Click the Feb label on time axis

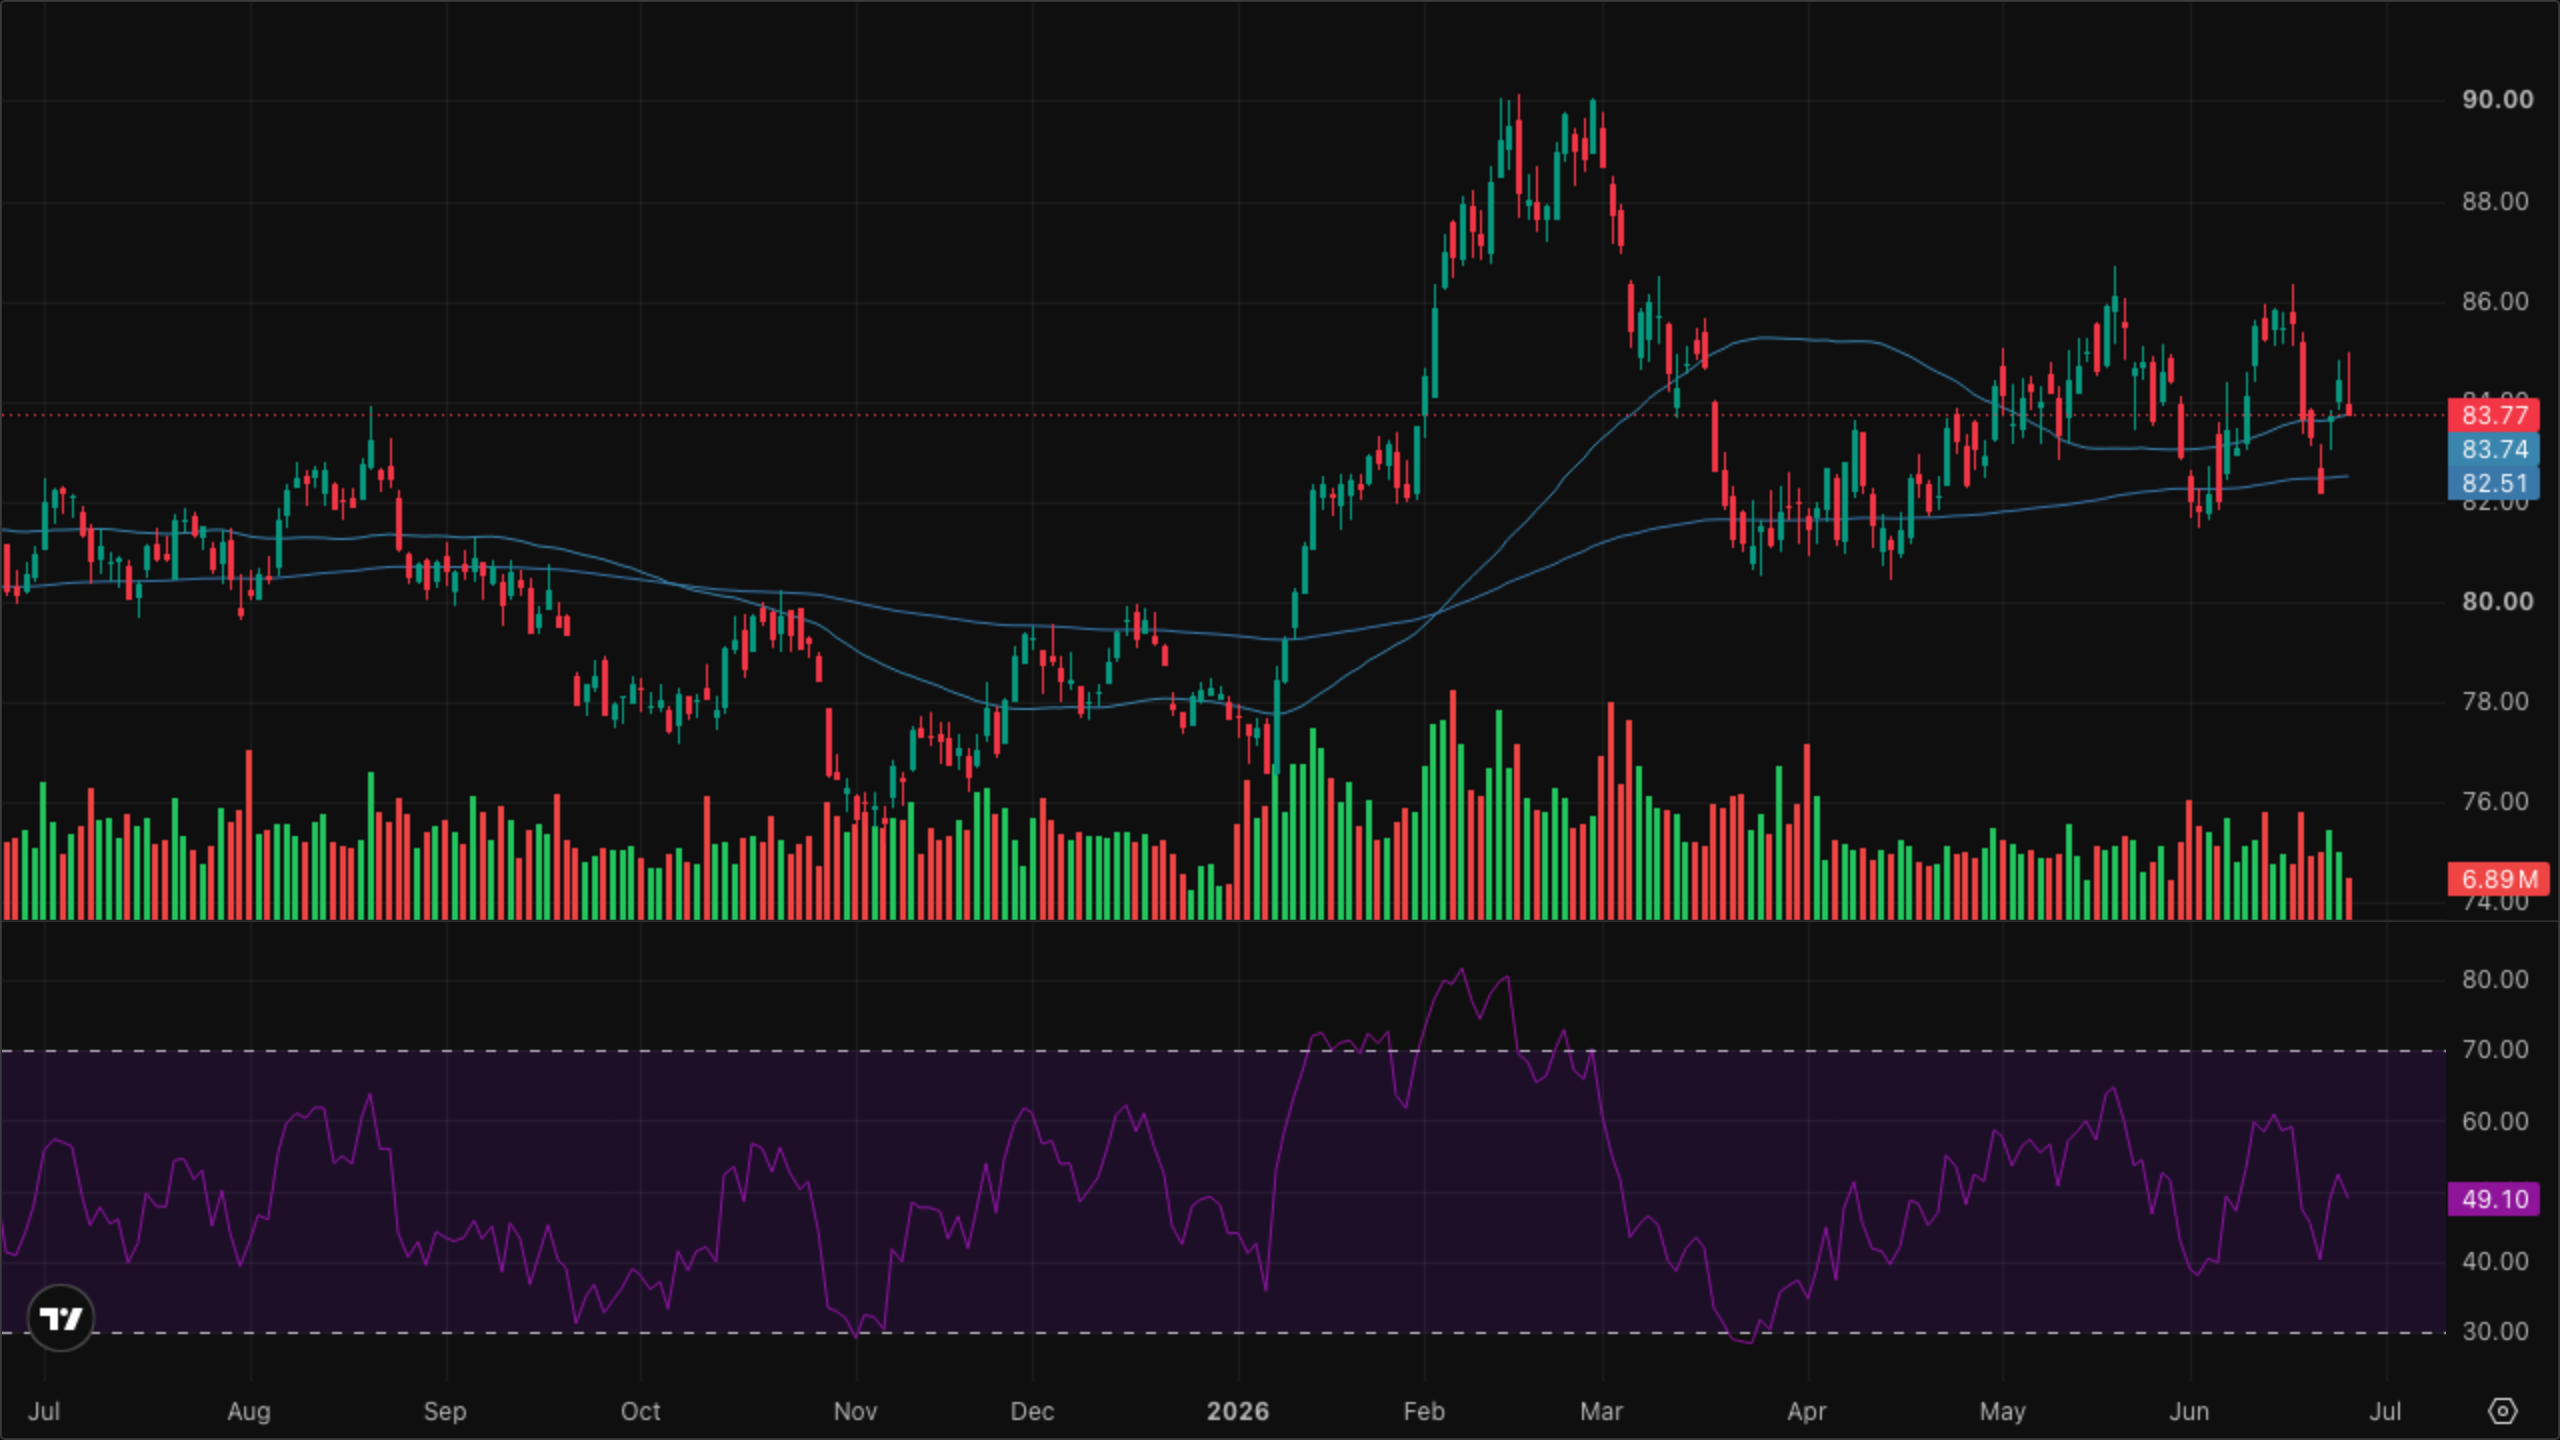[1424, 1411]
